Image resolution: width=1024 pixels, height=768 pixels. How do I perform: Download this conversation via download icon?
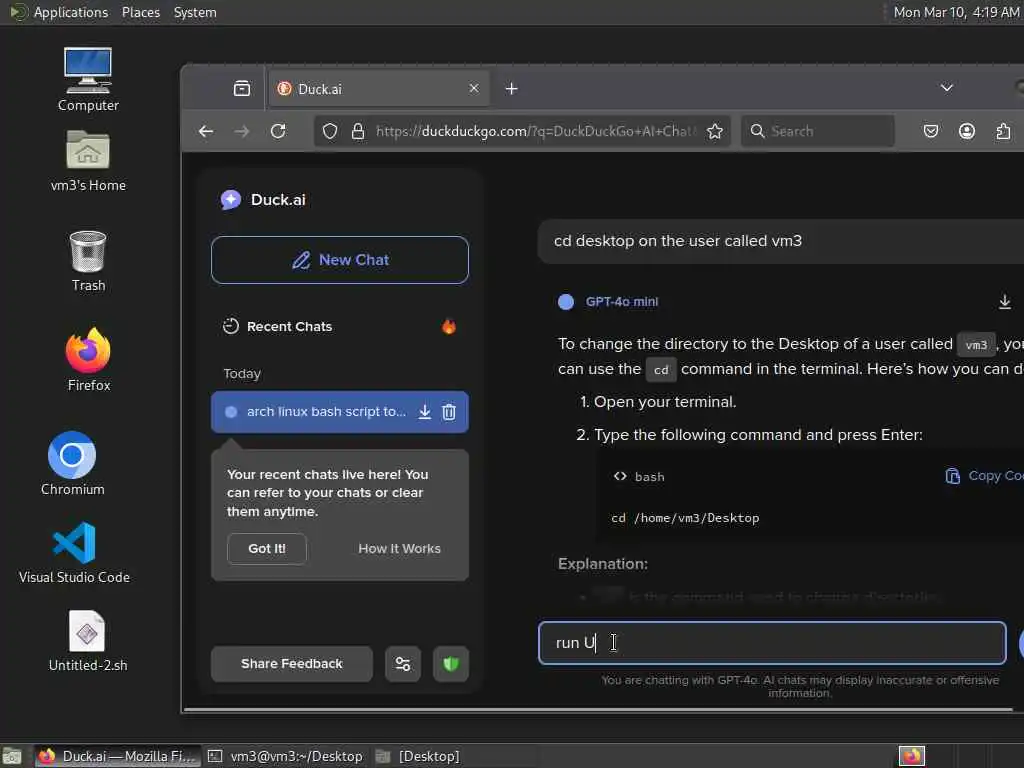click(x=1004, y=301)
